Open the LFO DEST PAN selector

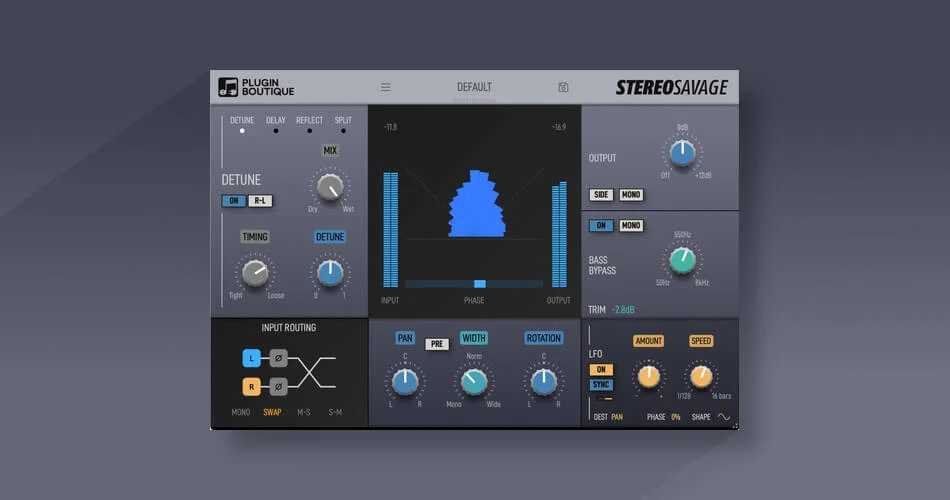(617, 417)
